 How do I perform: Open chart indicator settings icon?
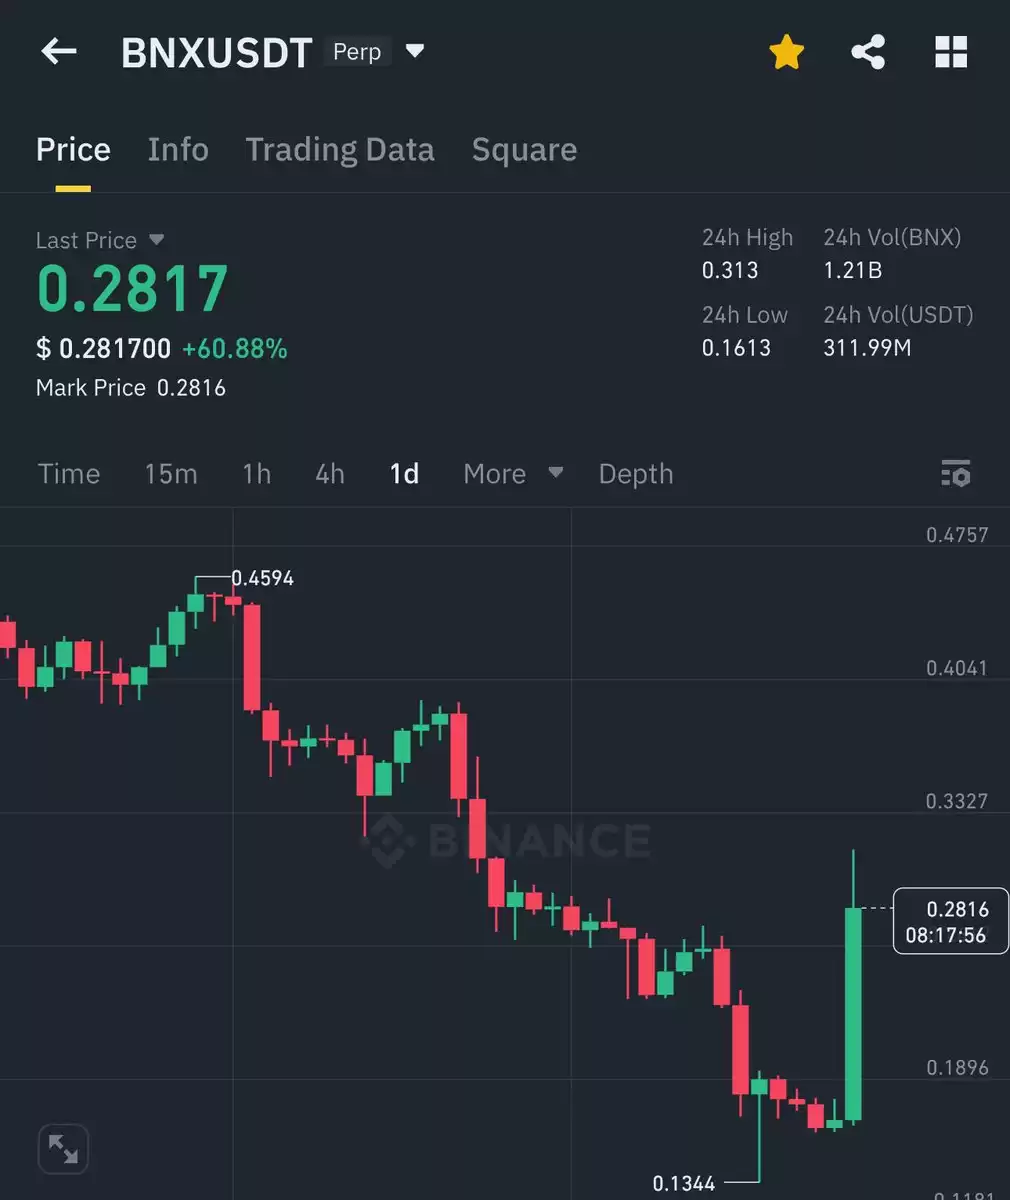[956, 474]
